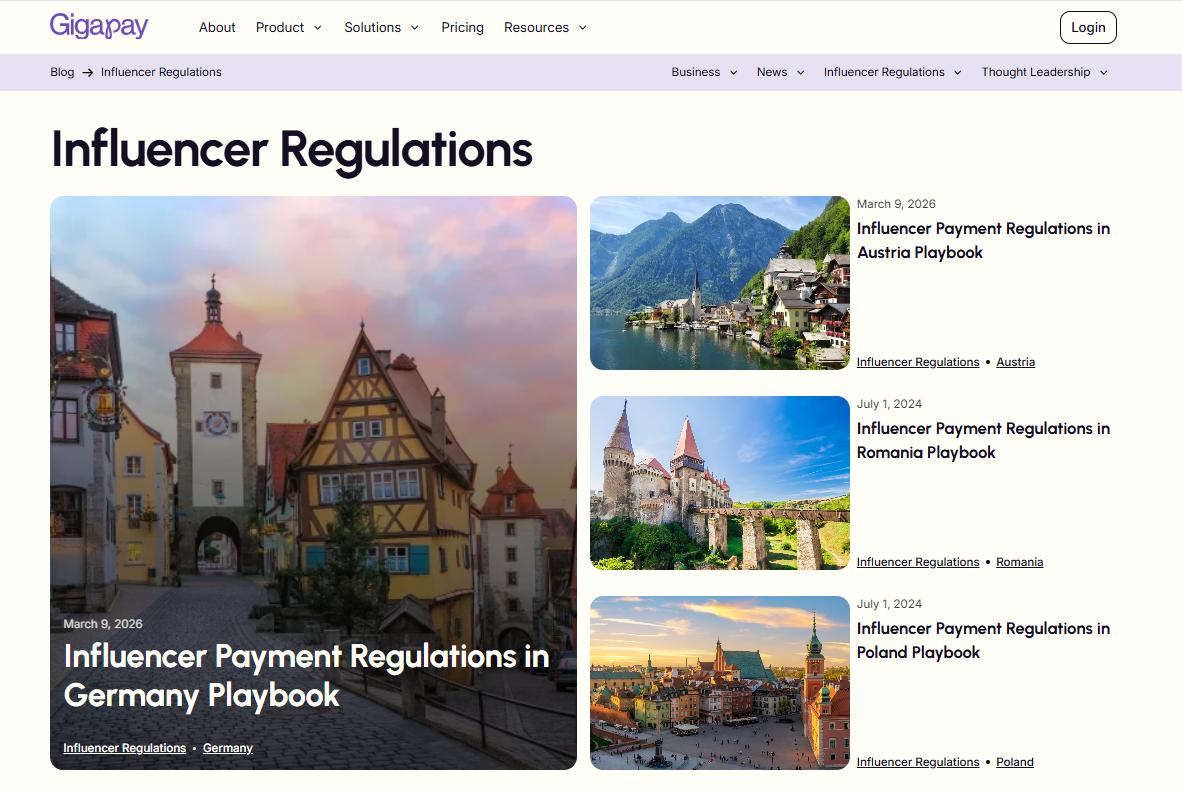Click the Austria tag link

[x=1015, y=362]
